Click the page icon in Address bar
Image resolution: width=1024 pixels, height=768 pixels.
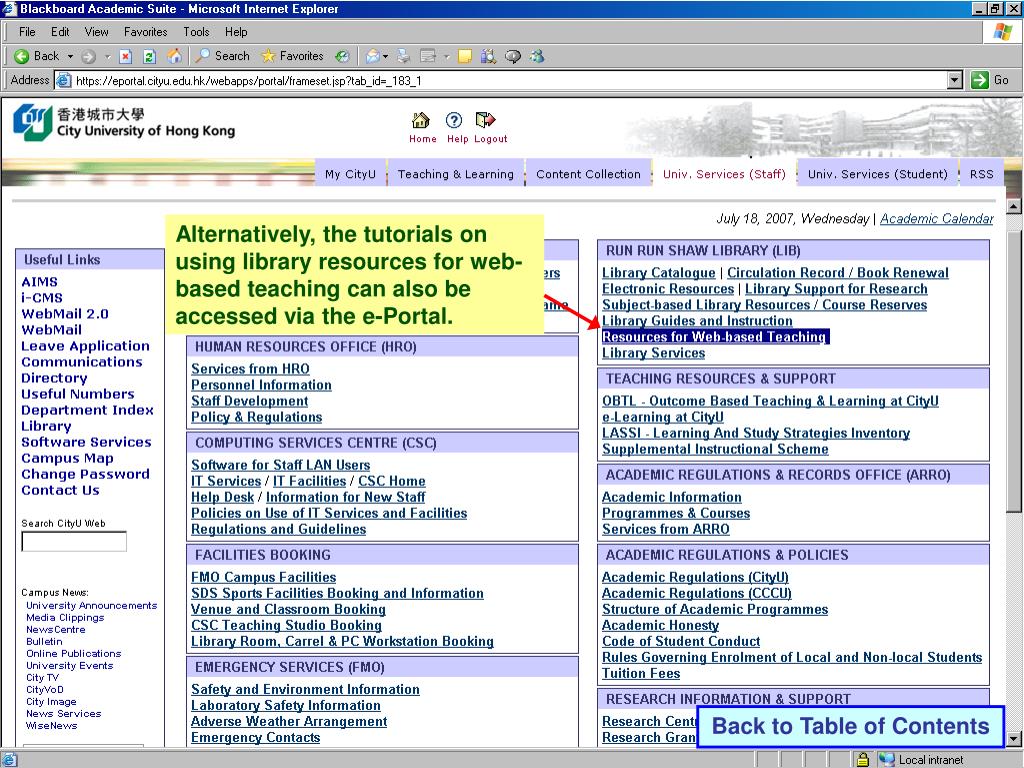(63, 80)
